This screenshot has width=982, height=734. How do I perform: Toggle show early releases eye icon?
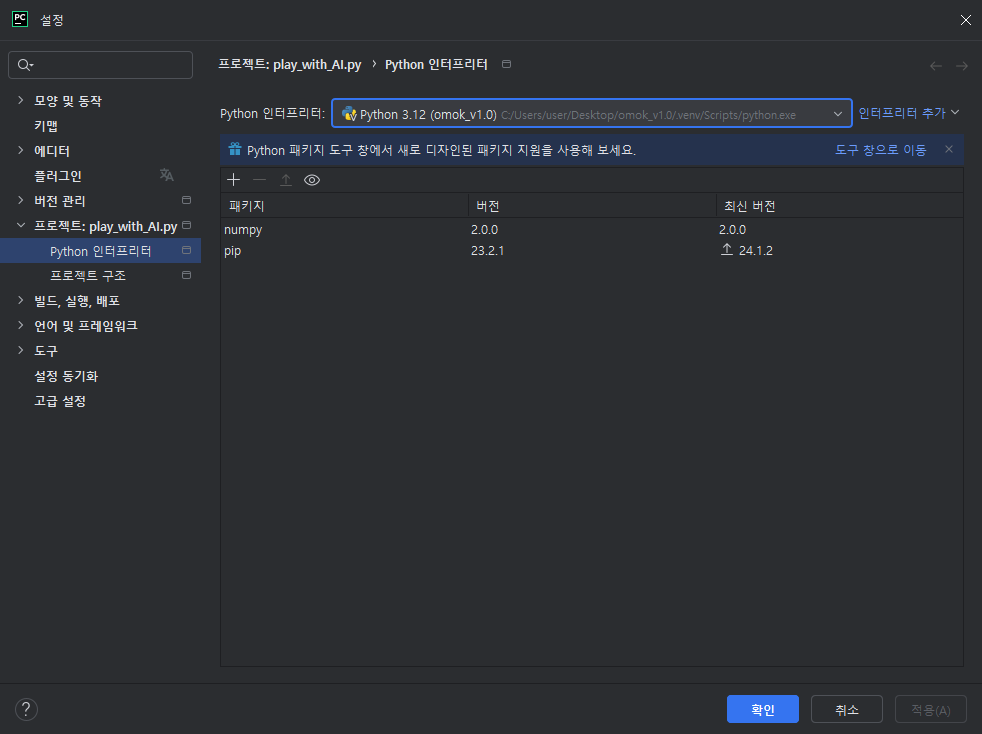tap(312, 180)
